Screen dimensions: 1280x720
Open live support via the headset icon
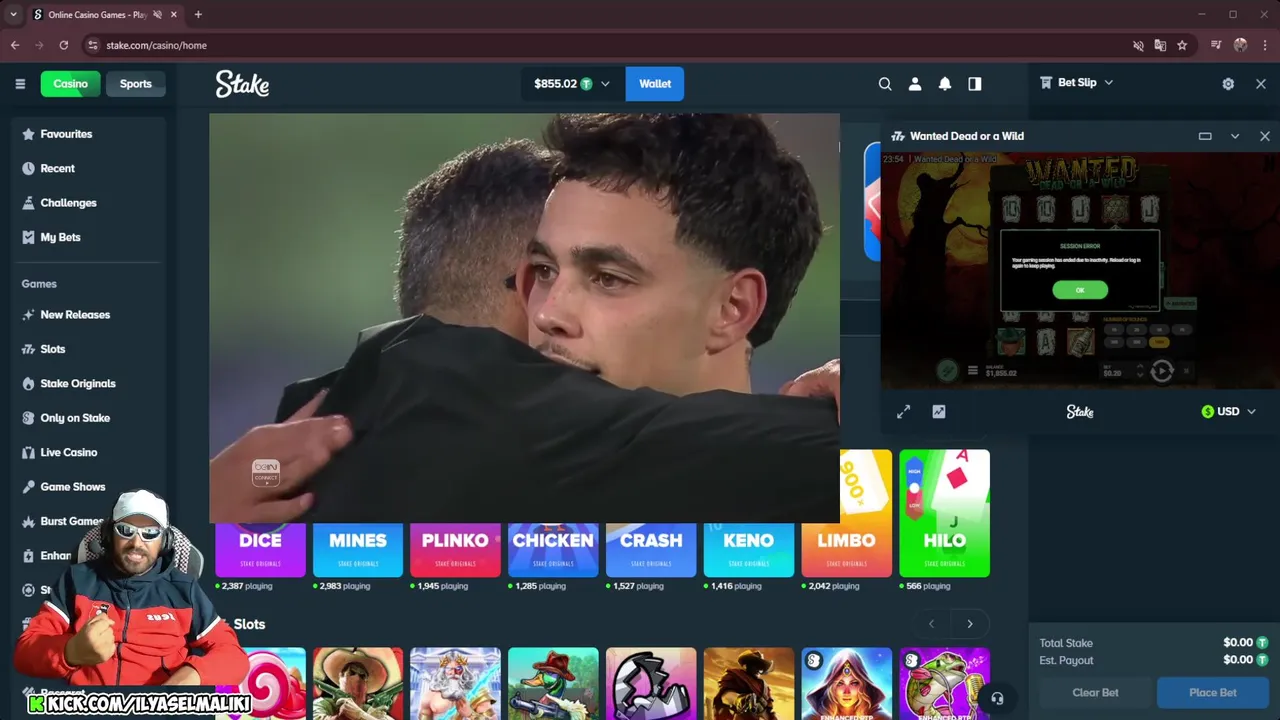click(997, 698)
